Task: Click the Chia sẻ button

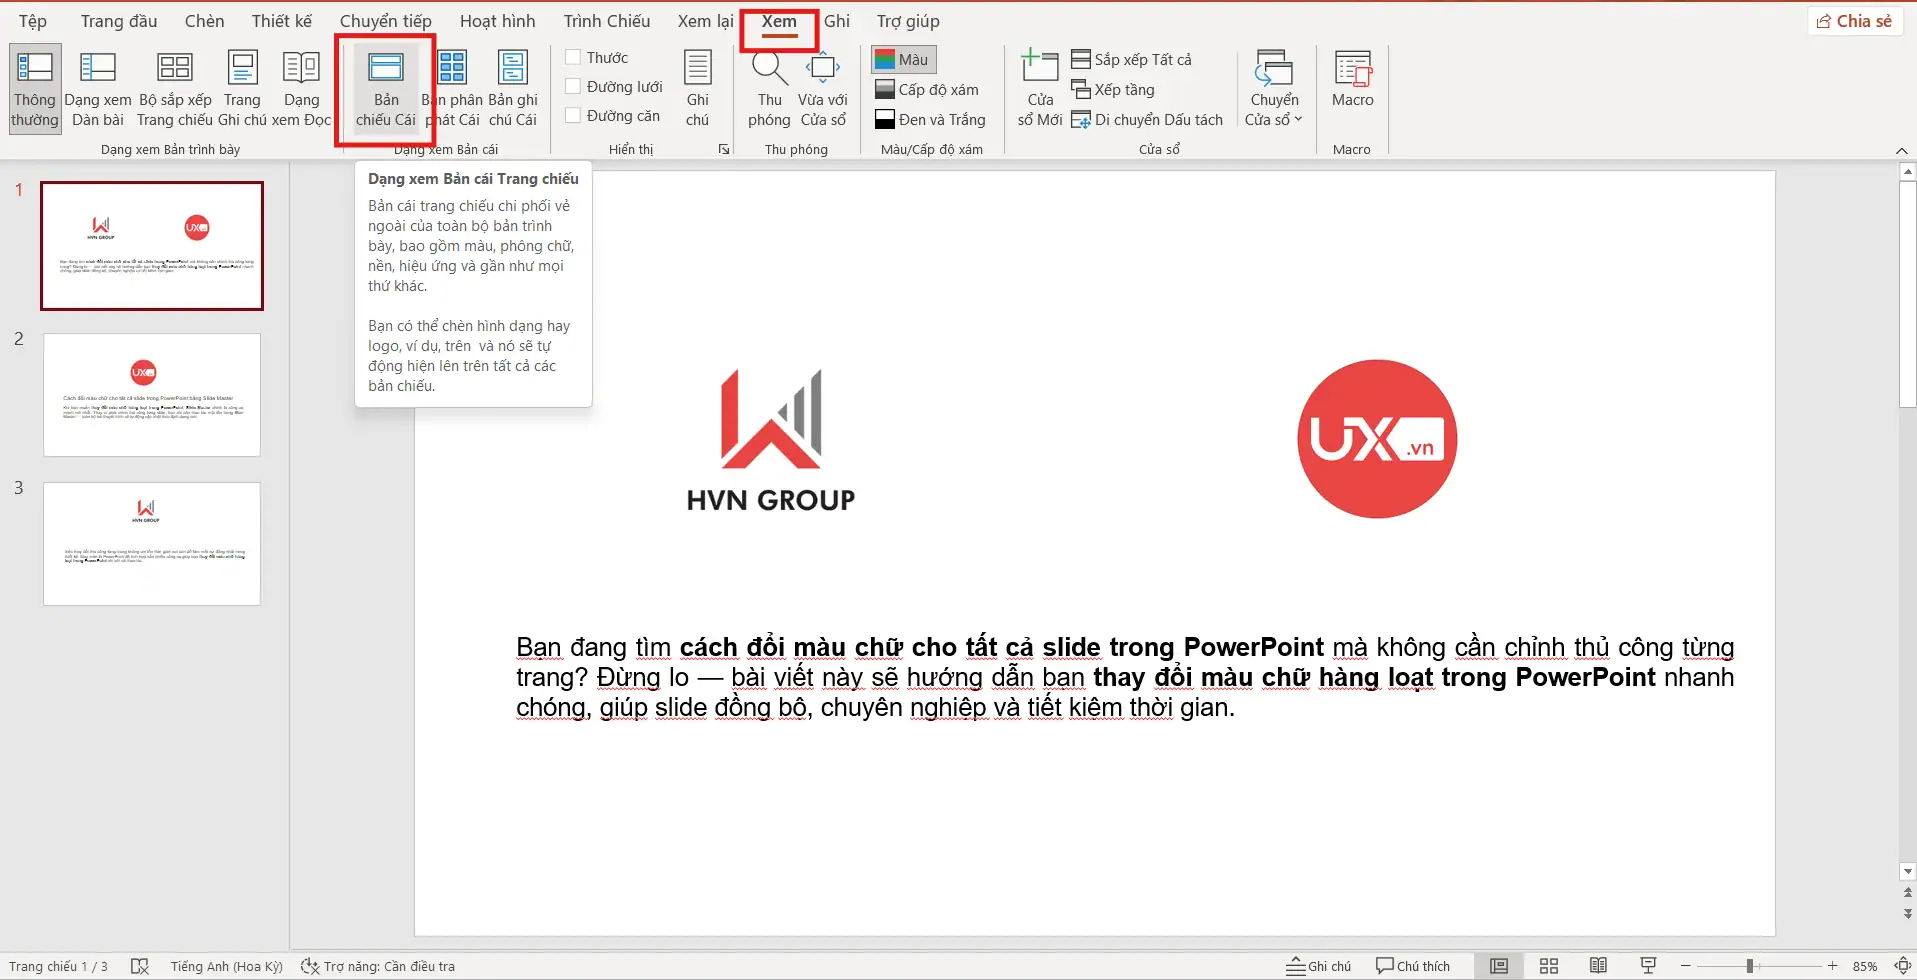Action: (1855, 20)
